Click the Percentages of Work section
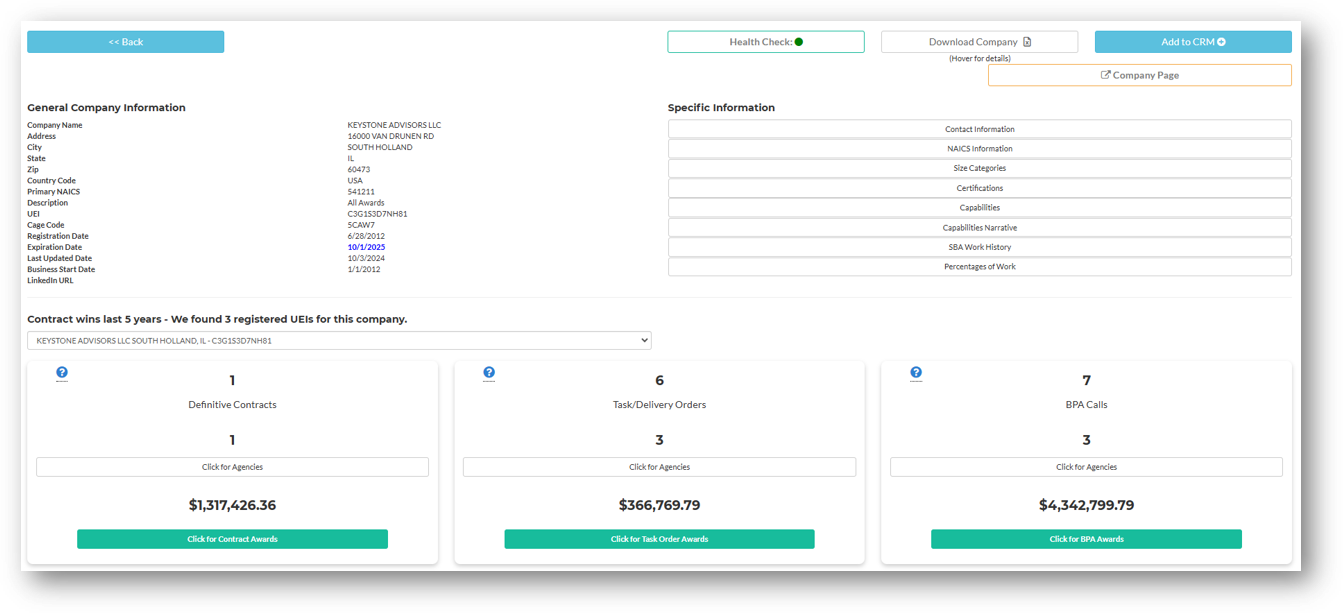Image resolution: width=1343 pixels, height=613 pixels. [978, 266]
